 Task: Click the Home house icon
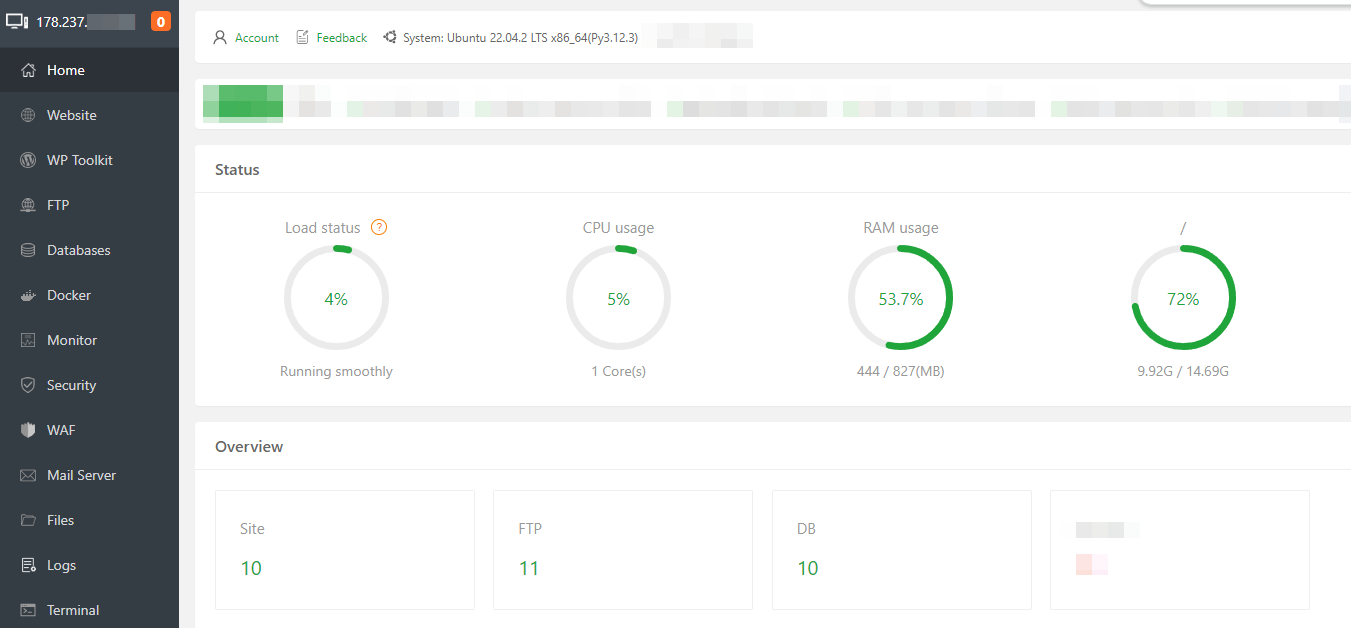[28, 70]
